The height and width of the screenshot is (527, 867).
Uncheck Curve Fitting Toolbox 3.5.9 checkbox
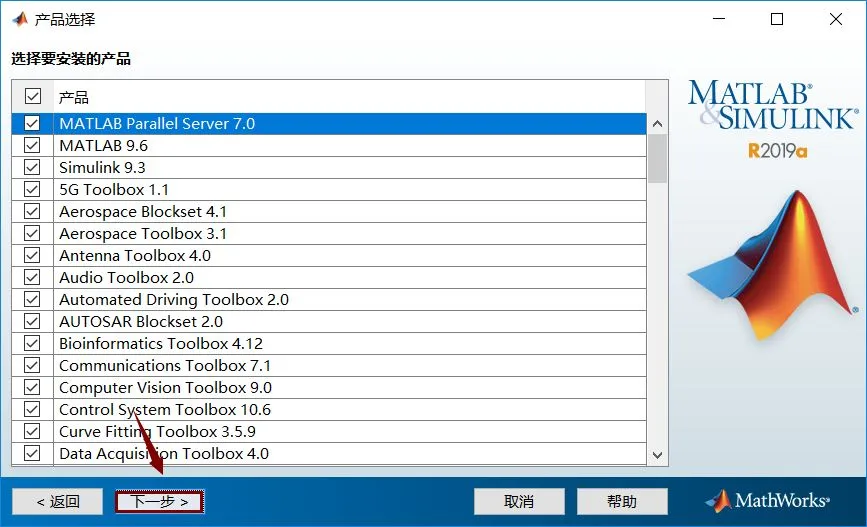[32, 431]
